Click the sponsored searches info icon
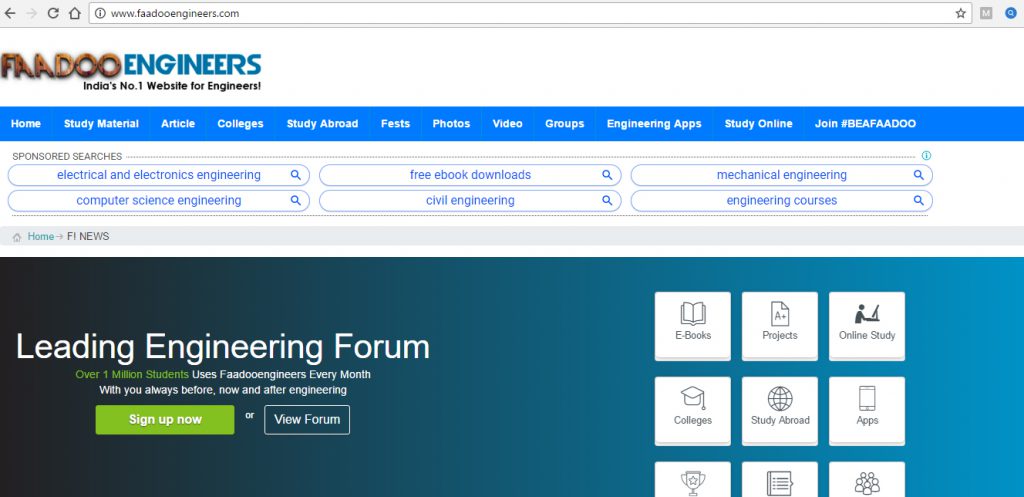1024x497 pixels. (926, 156)
